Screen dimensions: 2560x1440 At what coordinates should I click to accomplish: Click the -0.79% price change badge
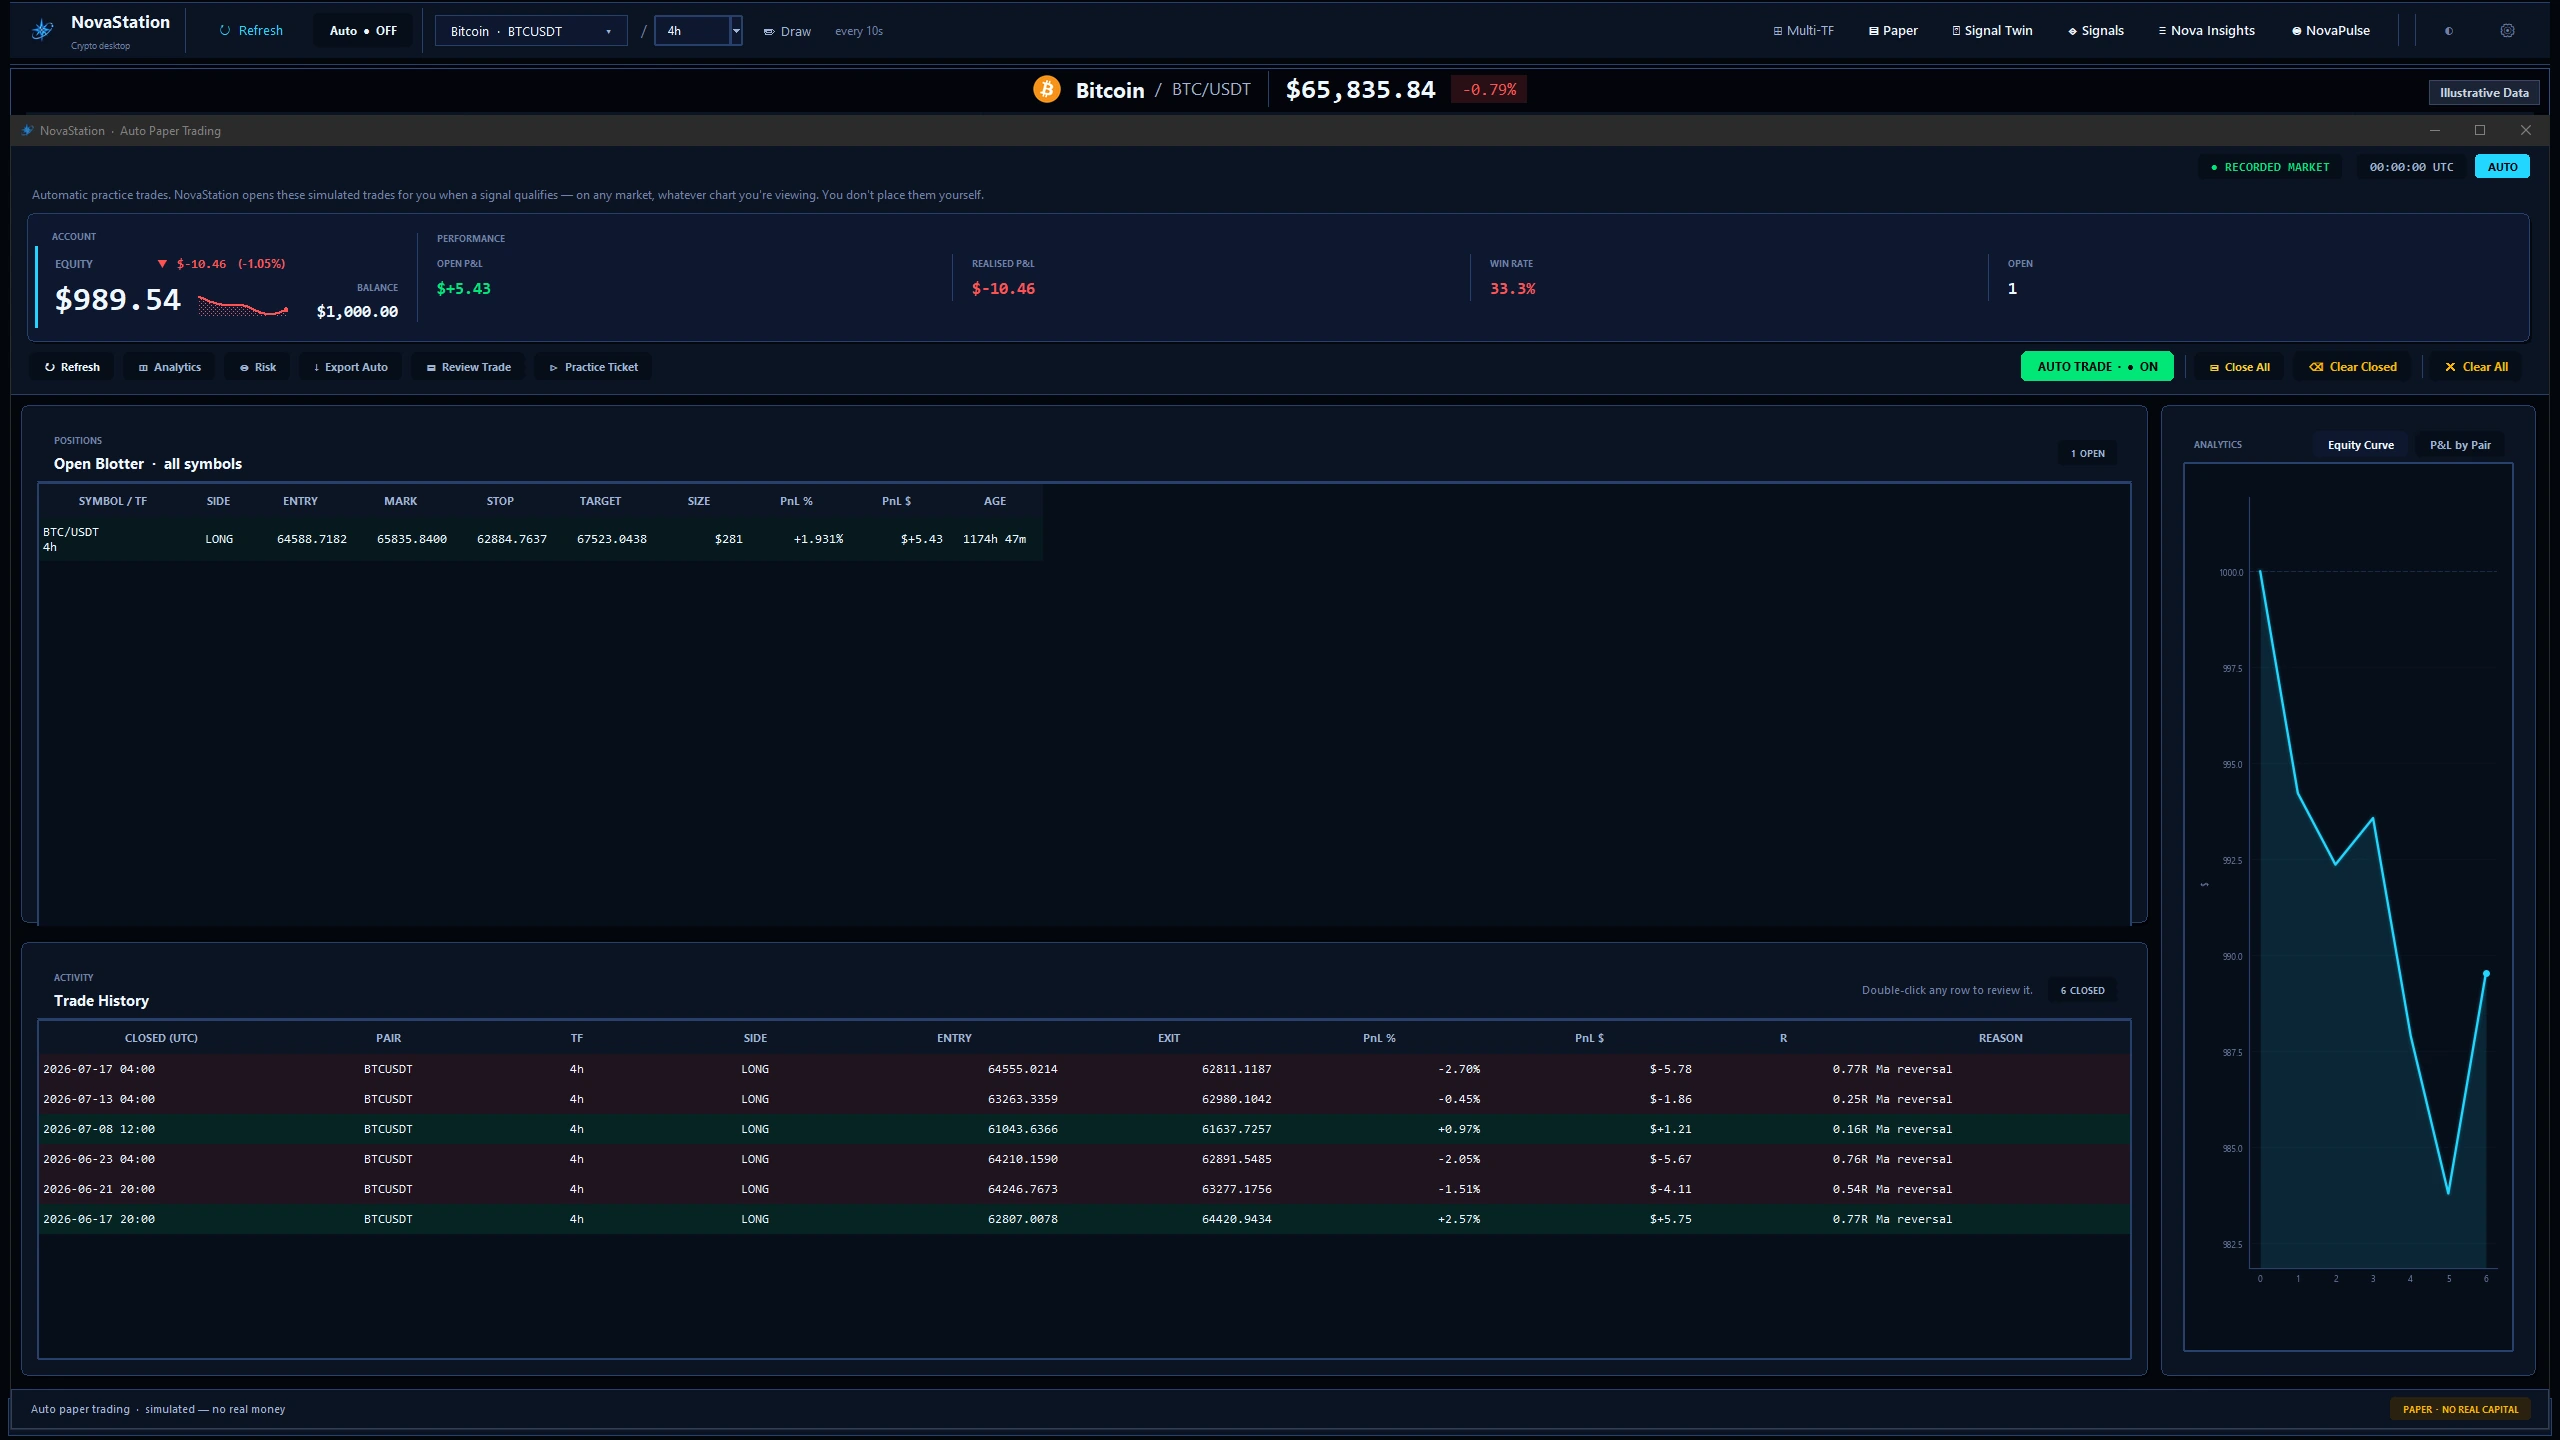pyautogui.click(x=1489, y=90)
